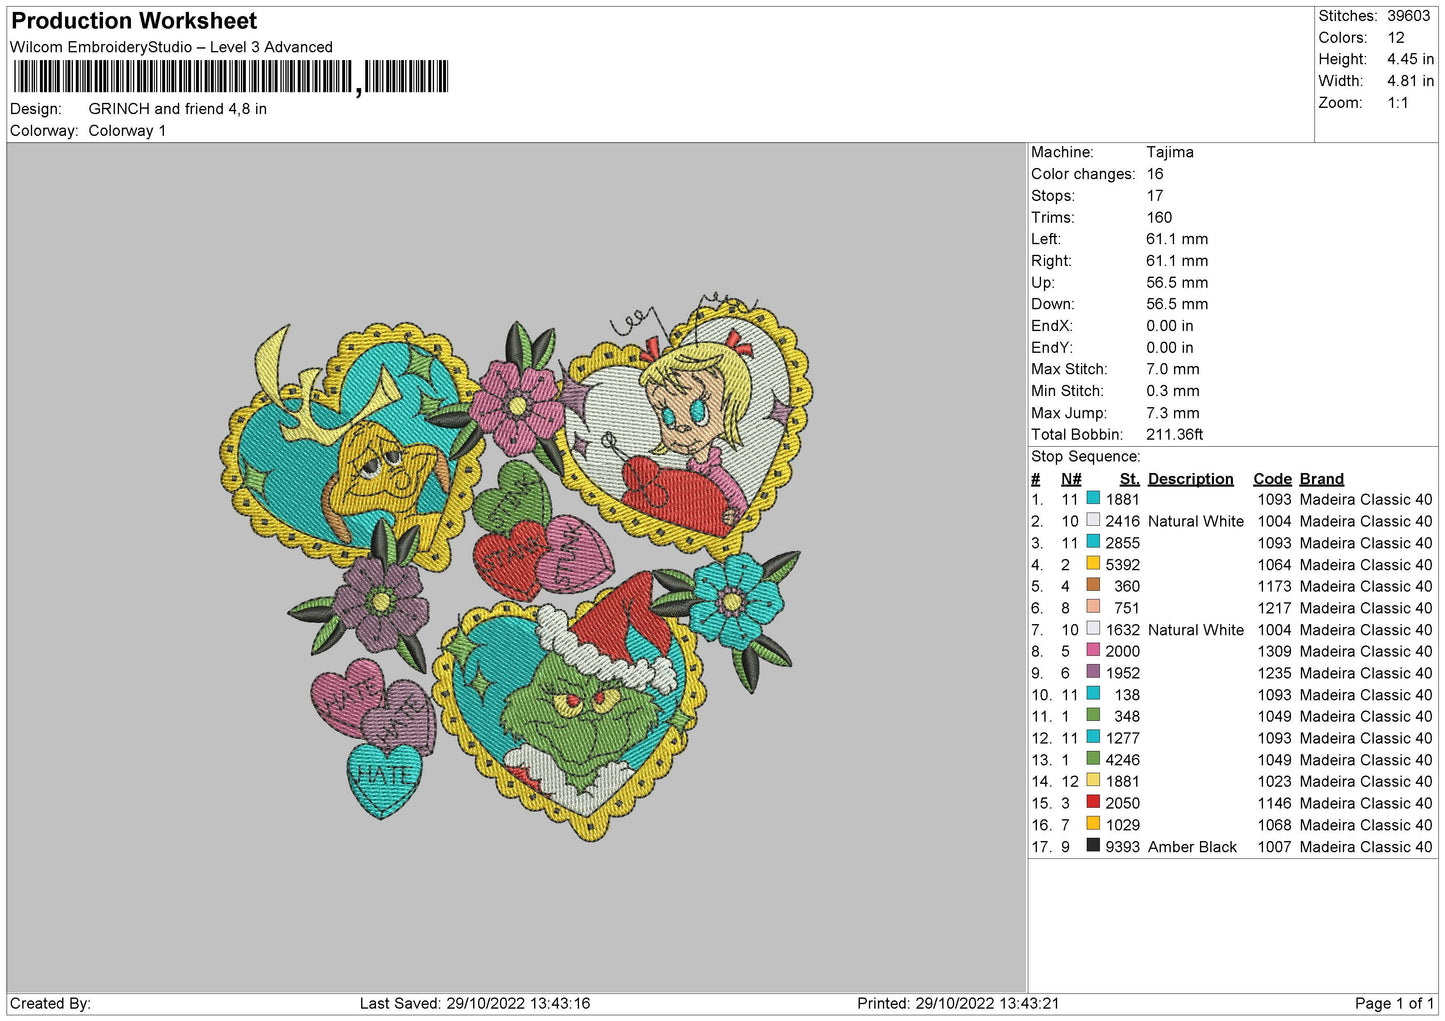The height and width of the screenshot is (1021, 1445).
Task: Click the Min Stitch value 0.3 mm
Action: pos(1174,391)
